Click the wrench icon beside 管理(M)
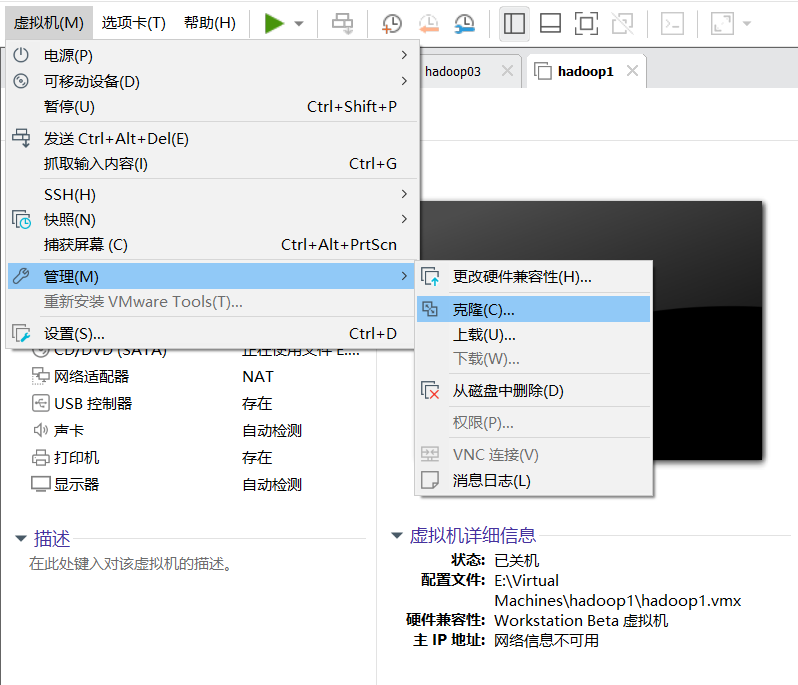 21,276
